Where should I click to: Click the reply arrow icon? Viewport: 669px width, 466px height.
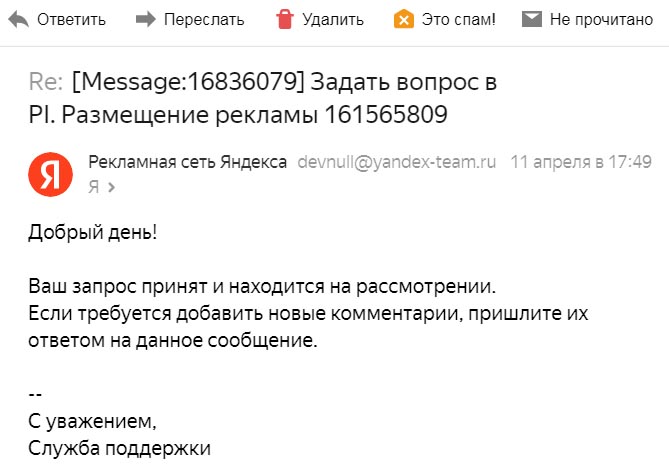tap(18, 20)
